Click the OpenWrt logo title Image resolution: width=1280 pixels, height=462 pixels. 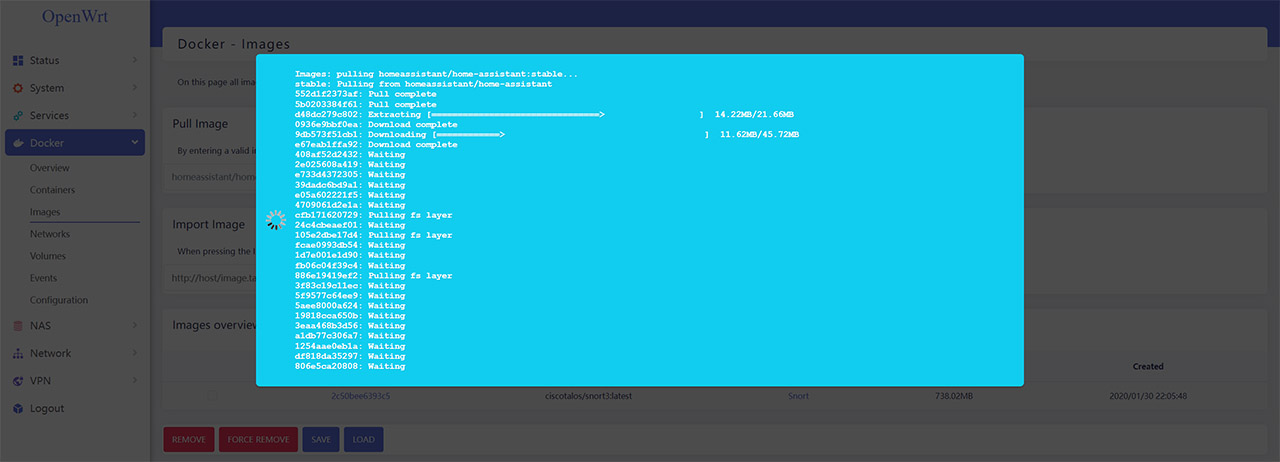74,17
